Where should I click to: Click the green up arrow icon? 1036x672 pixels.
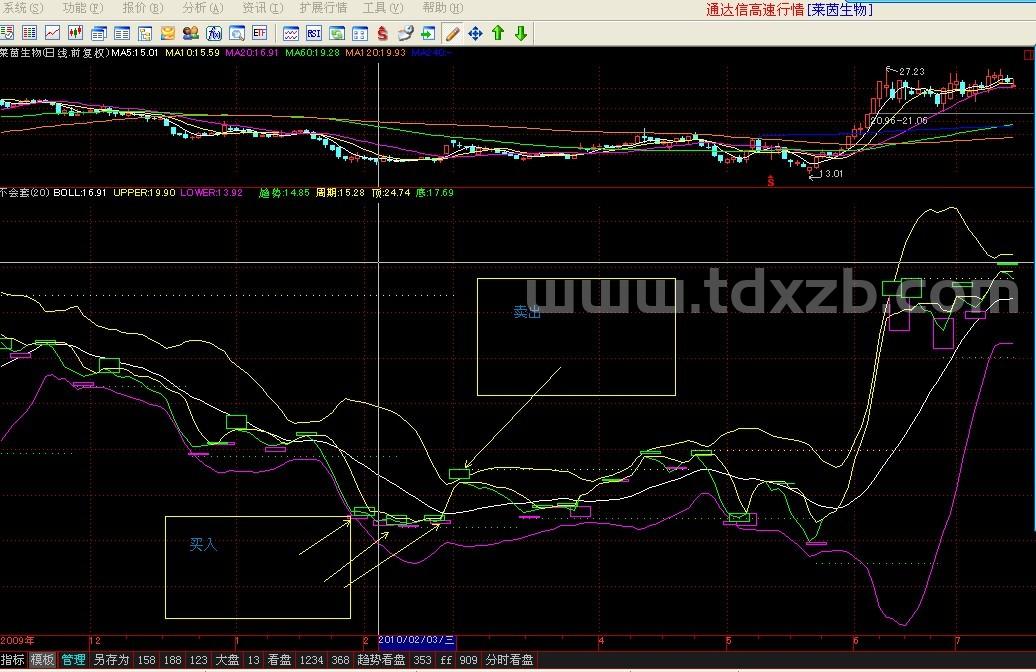498,32
